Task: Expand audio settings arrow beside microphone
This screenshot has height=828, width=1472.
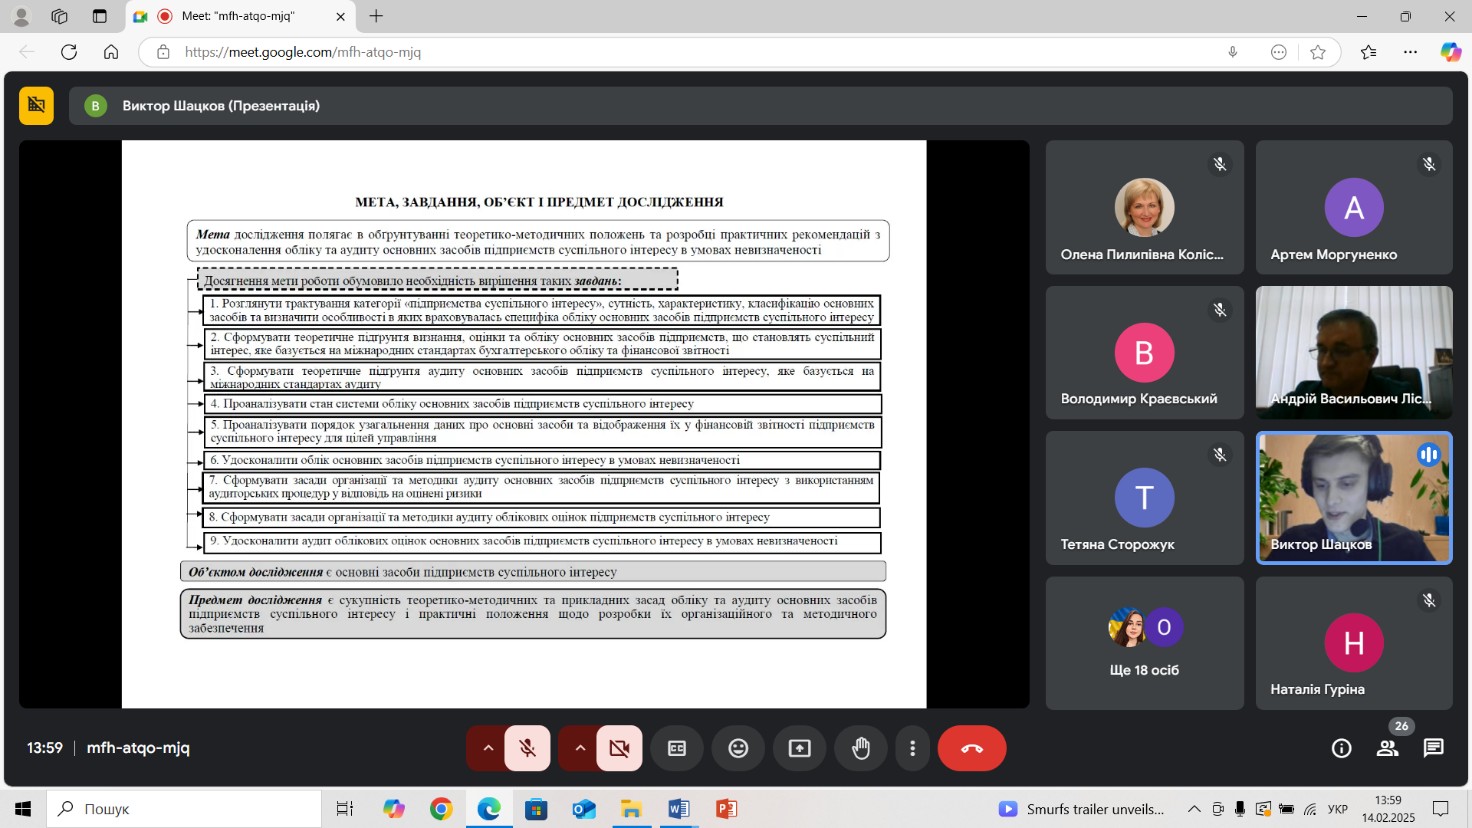Action: [487, 748]
